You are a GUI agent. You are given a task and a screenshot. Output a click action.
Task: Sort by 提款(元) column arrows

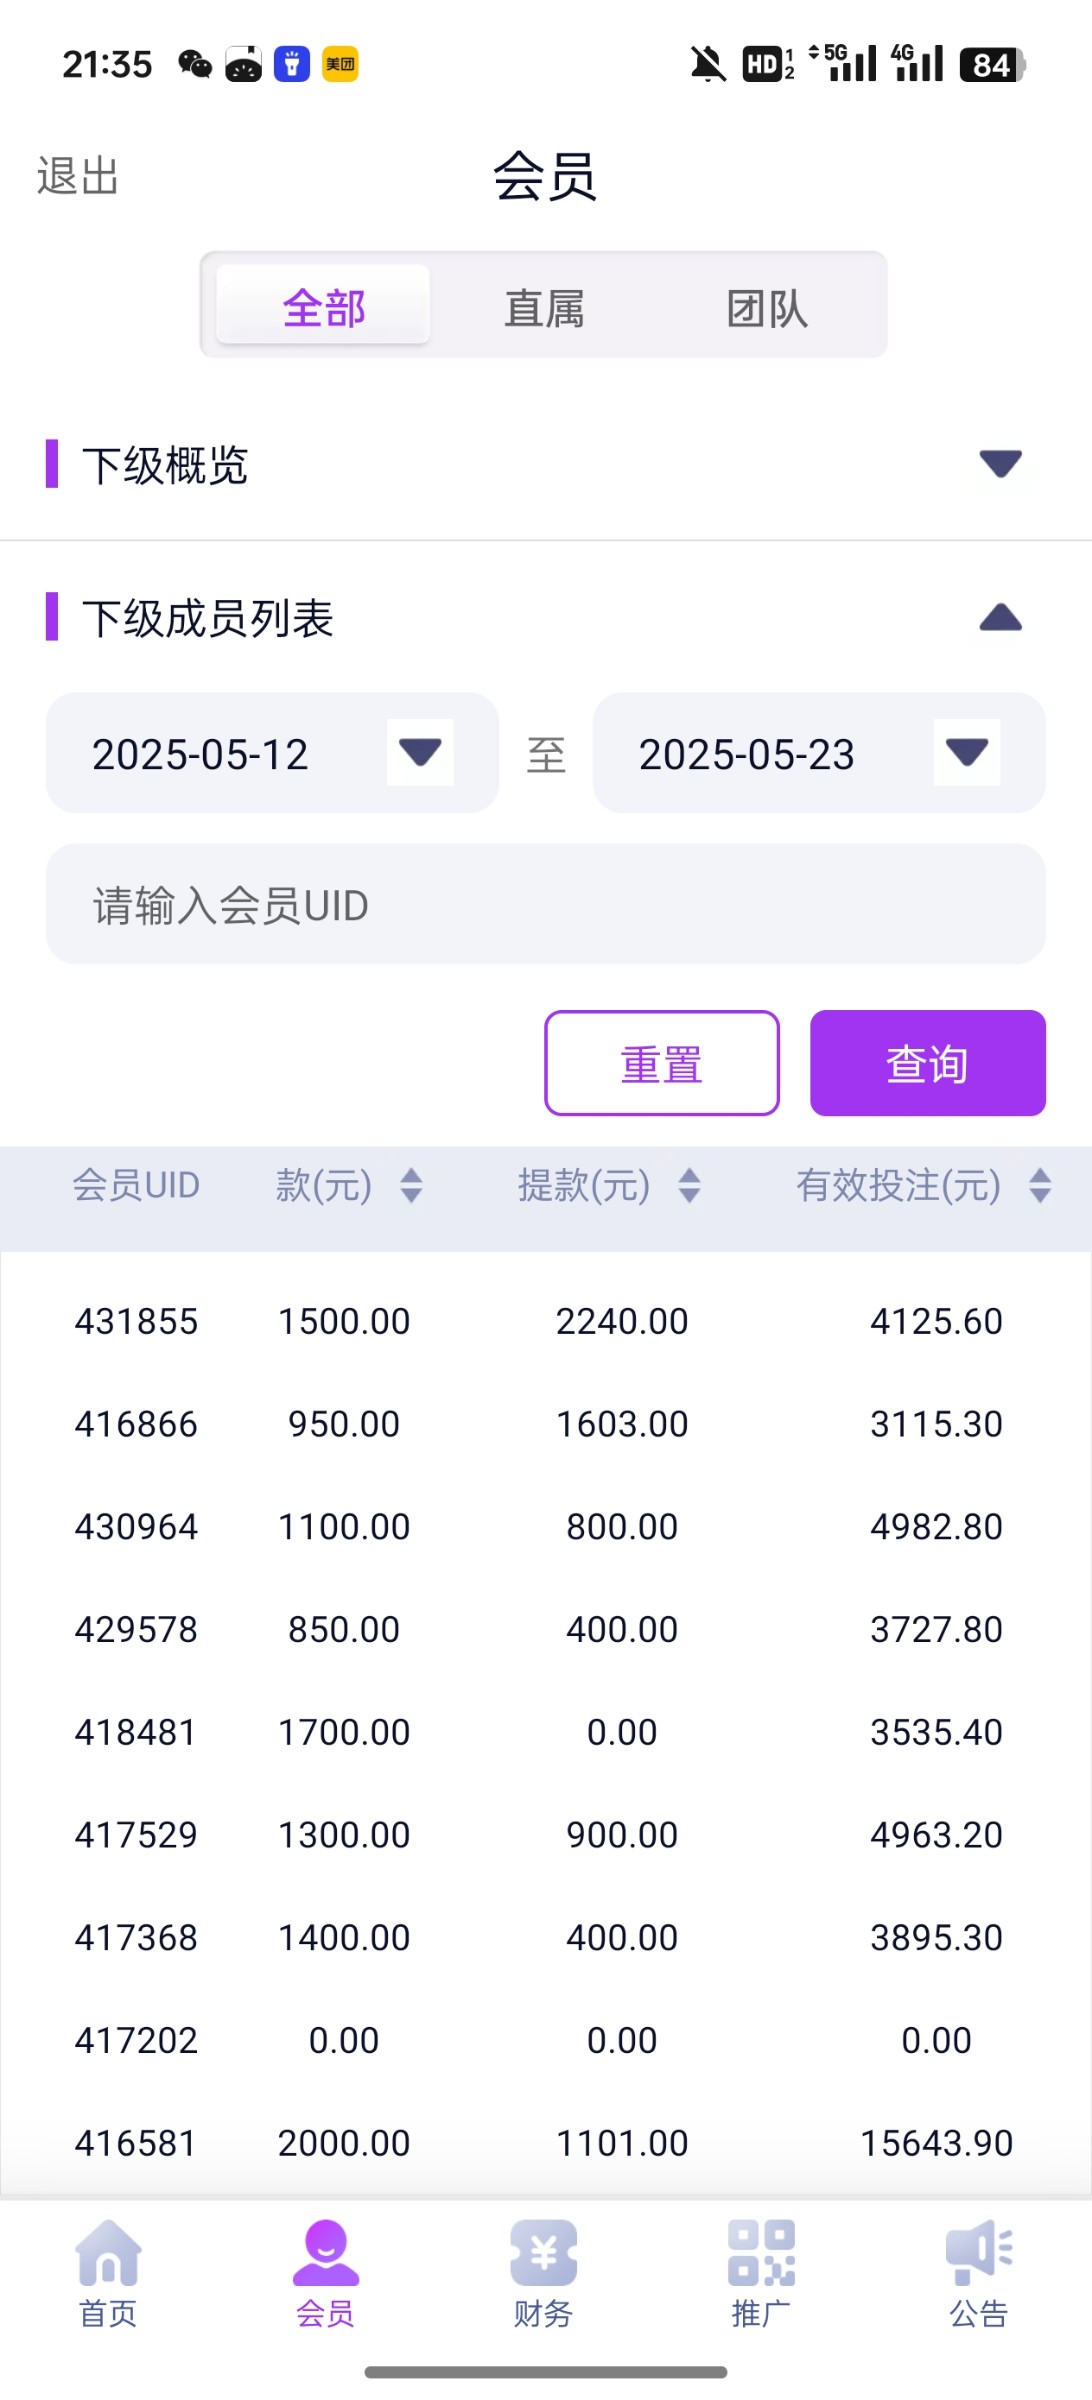[x=689, y=1186]
